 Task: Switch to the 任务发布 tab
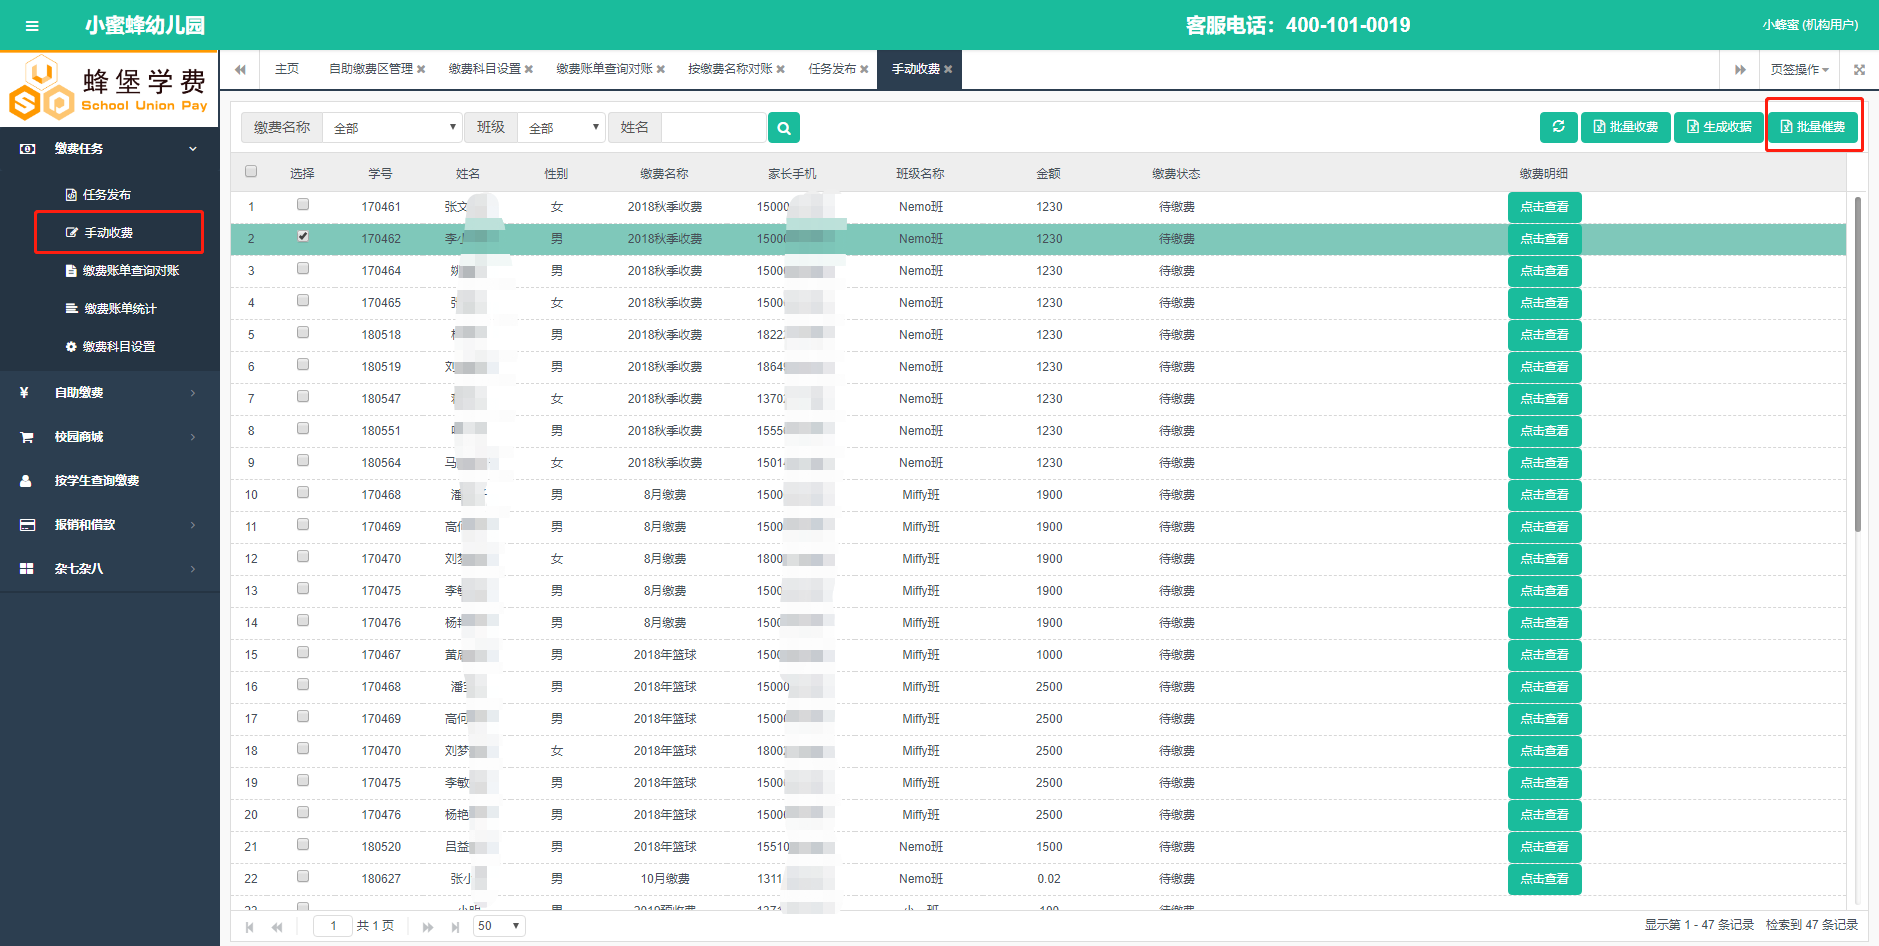pyautogui.click(x=832, y=69)
